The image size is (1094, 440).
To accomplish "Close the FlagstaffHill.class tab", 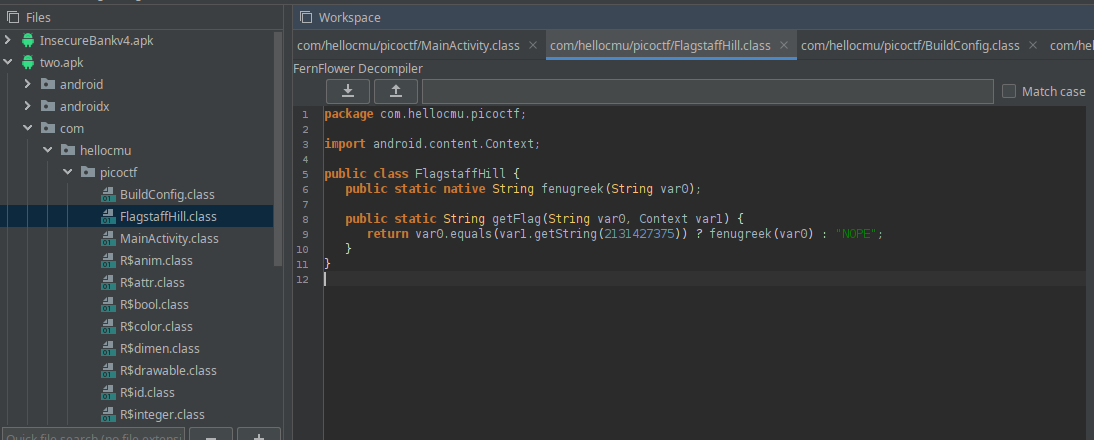I will coord(784,45).
